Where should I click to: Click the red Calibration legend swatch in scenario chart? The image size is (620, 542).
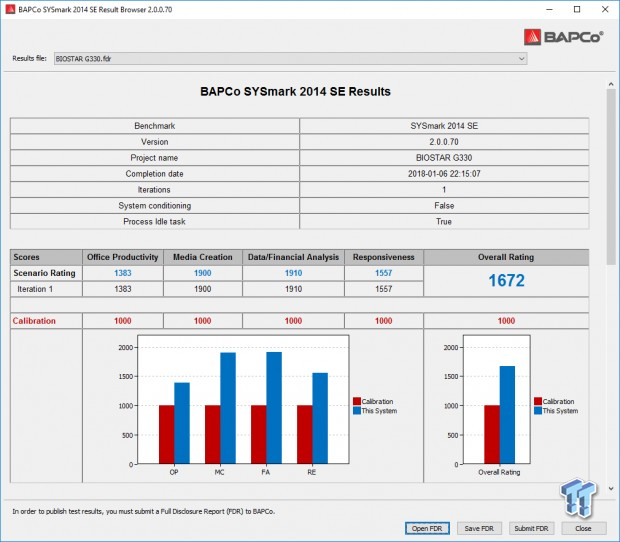(x=357, y=401)
